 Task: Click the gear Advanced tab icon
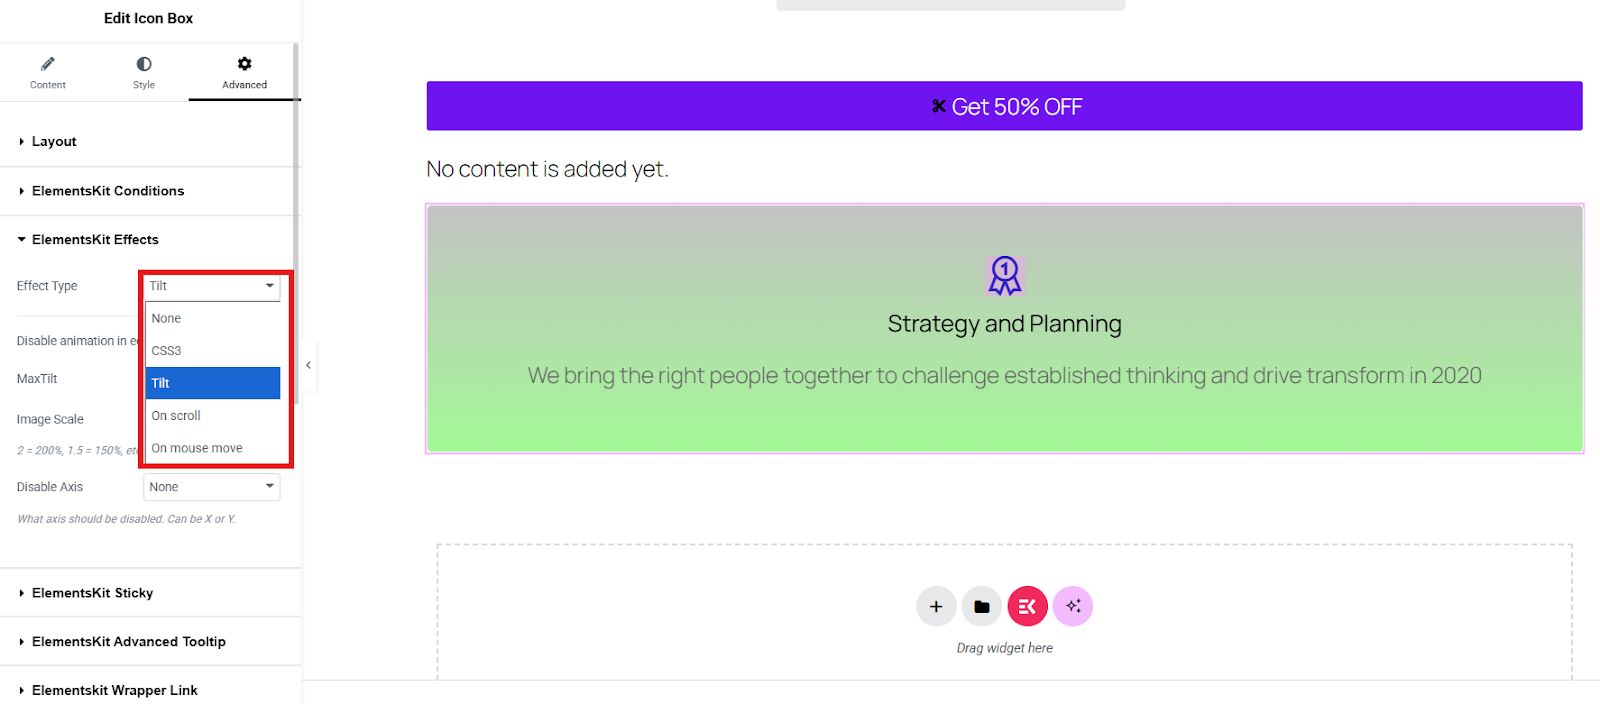[244, 64]
